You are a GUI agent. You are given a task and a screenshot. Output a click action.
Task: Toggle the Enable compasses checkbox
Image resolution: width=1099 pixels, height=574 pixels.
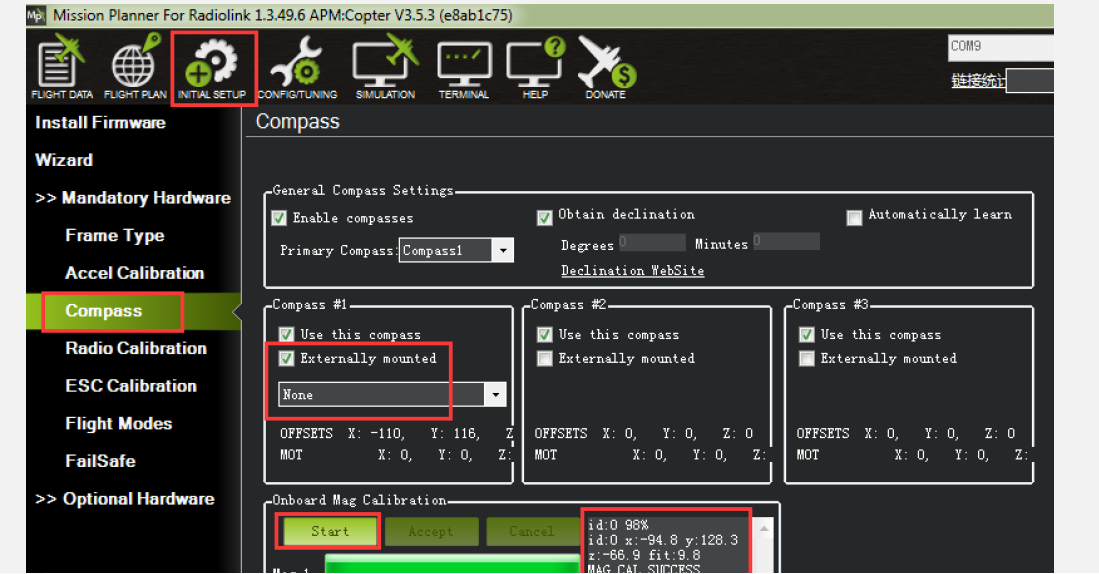click(280, 218)
